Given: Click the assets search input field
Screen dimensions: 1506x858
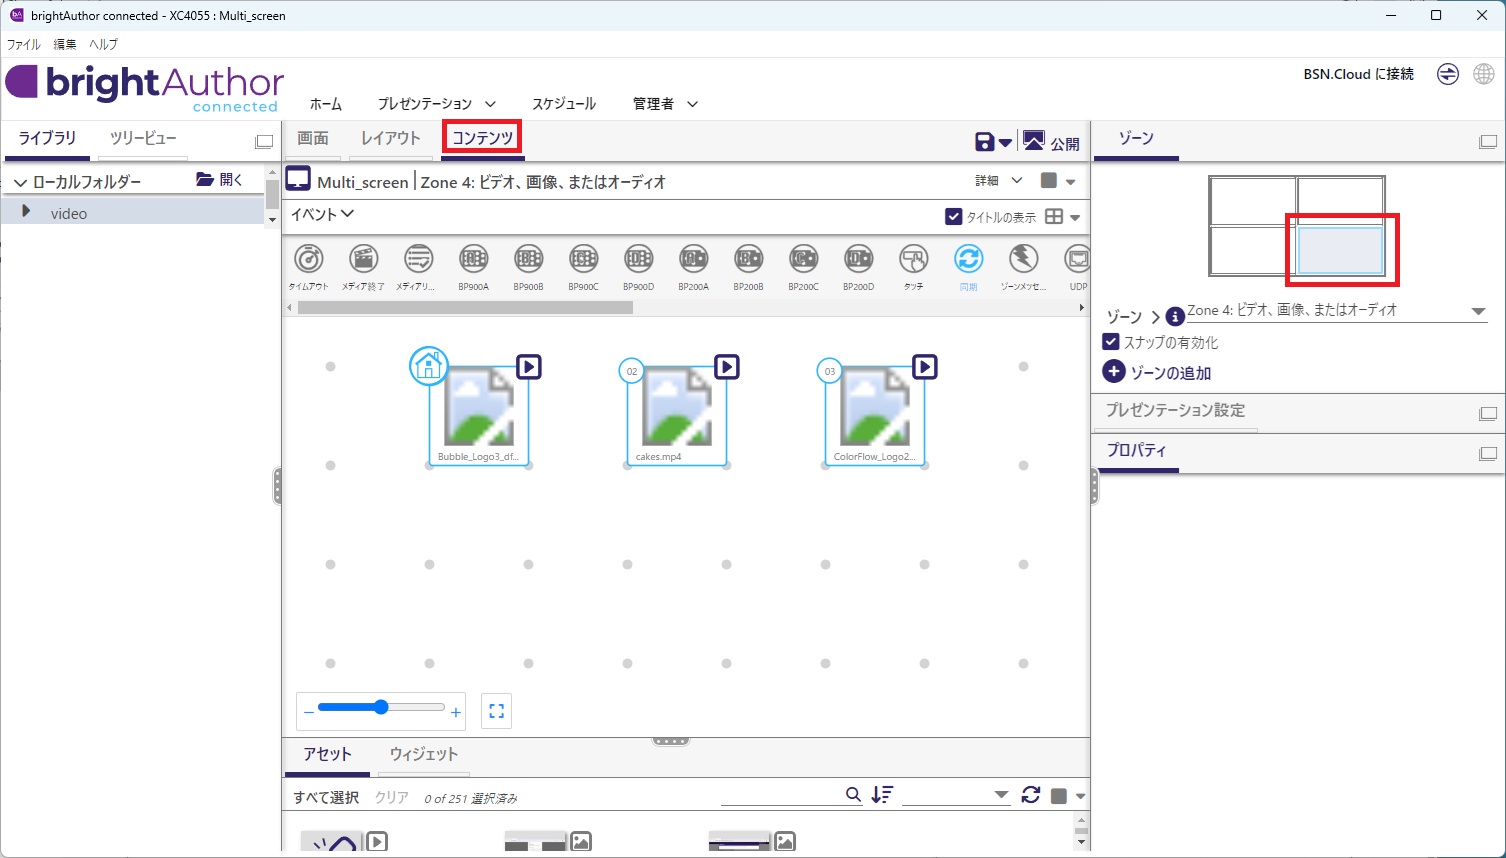Looking at the screenshot, I should pos(782,794).
